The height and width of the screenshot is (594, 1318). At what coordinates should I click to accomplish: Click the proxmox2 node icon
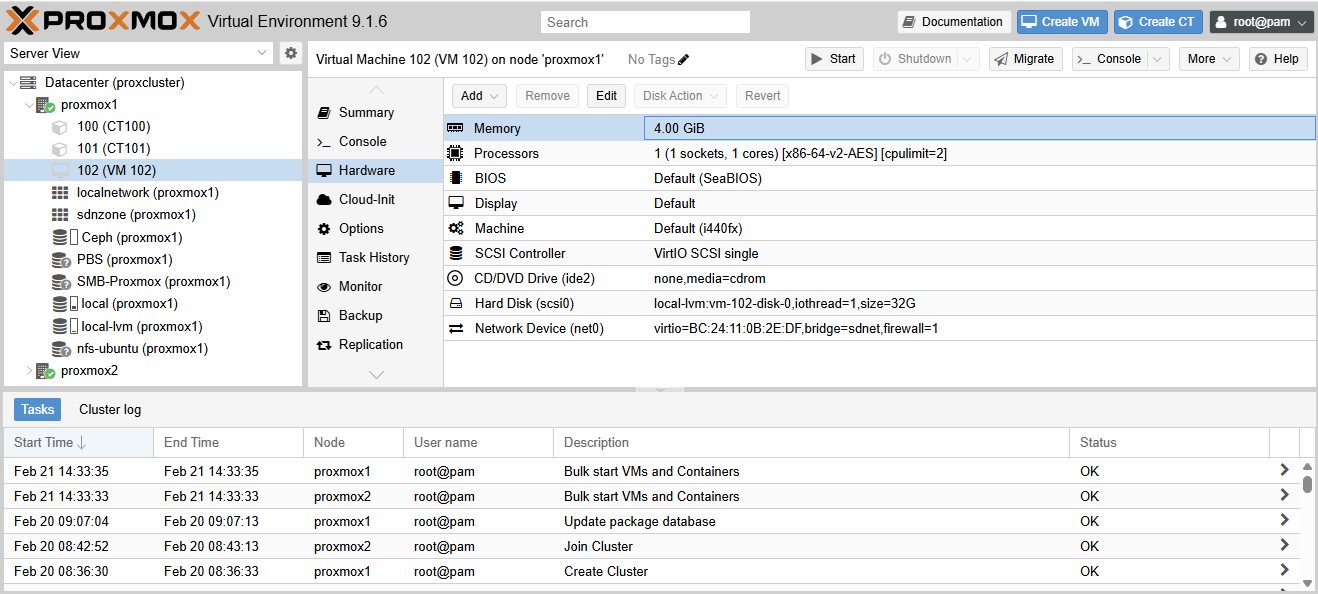(45, 371)
